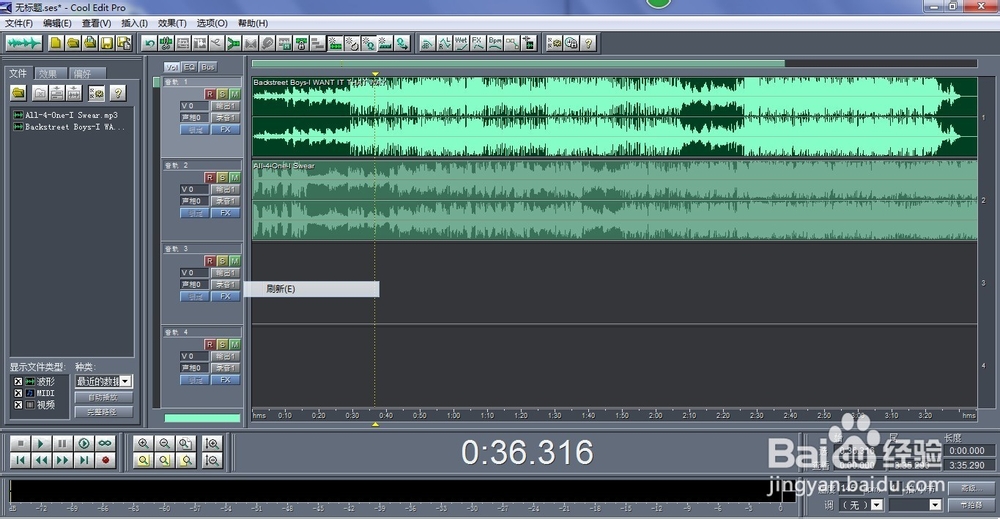Toggle the MIDI file type checkbox
Screen dimensions: 1000x519
(x=18, y=393)
